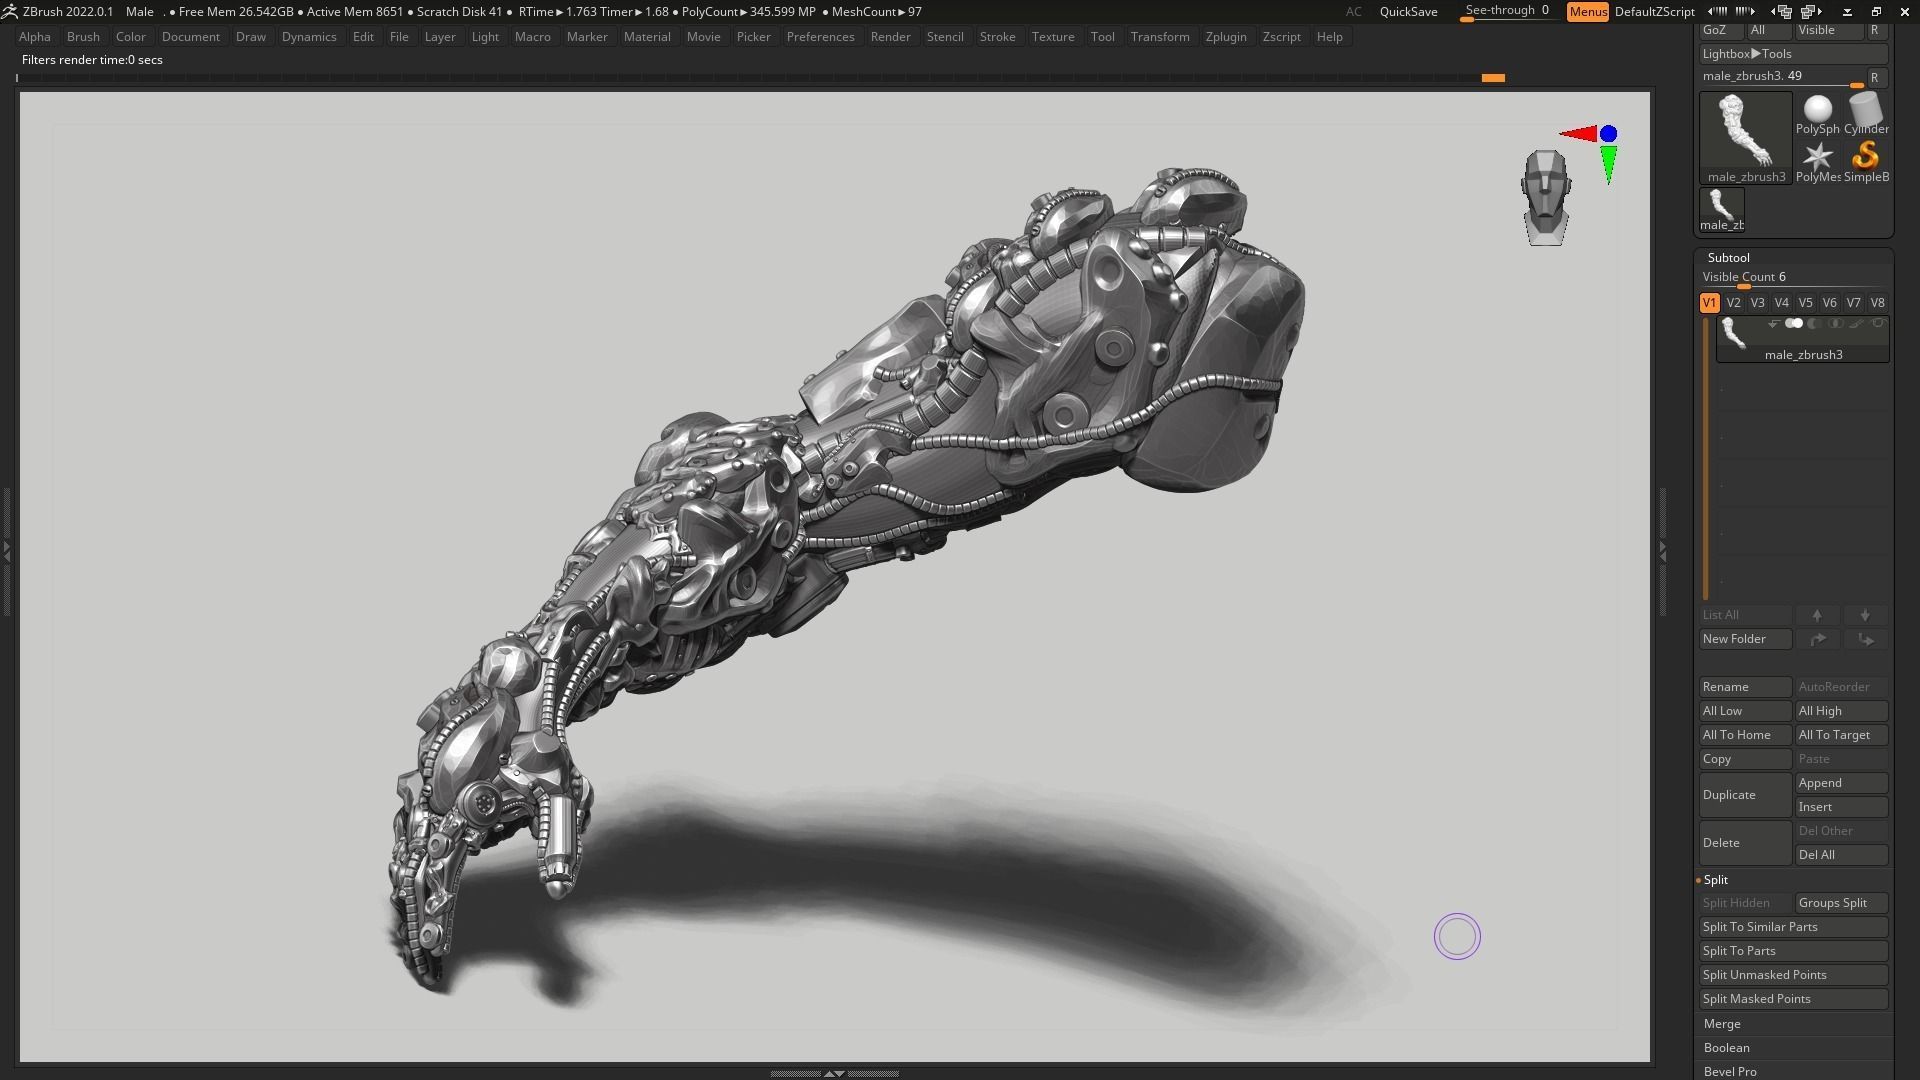The height and width of the screenshot is (1080, 1920).
Task: Expand the Subtool panel header
Action: coord(1729,257)
